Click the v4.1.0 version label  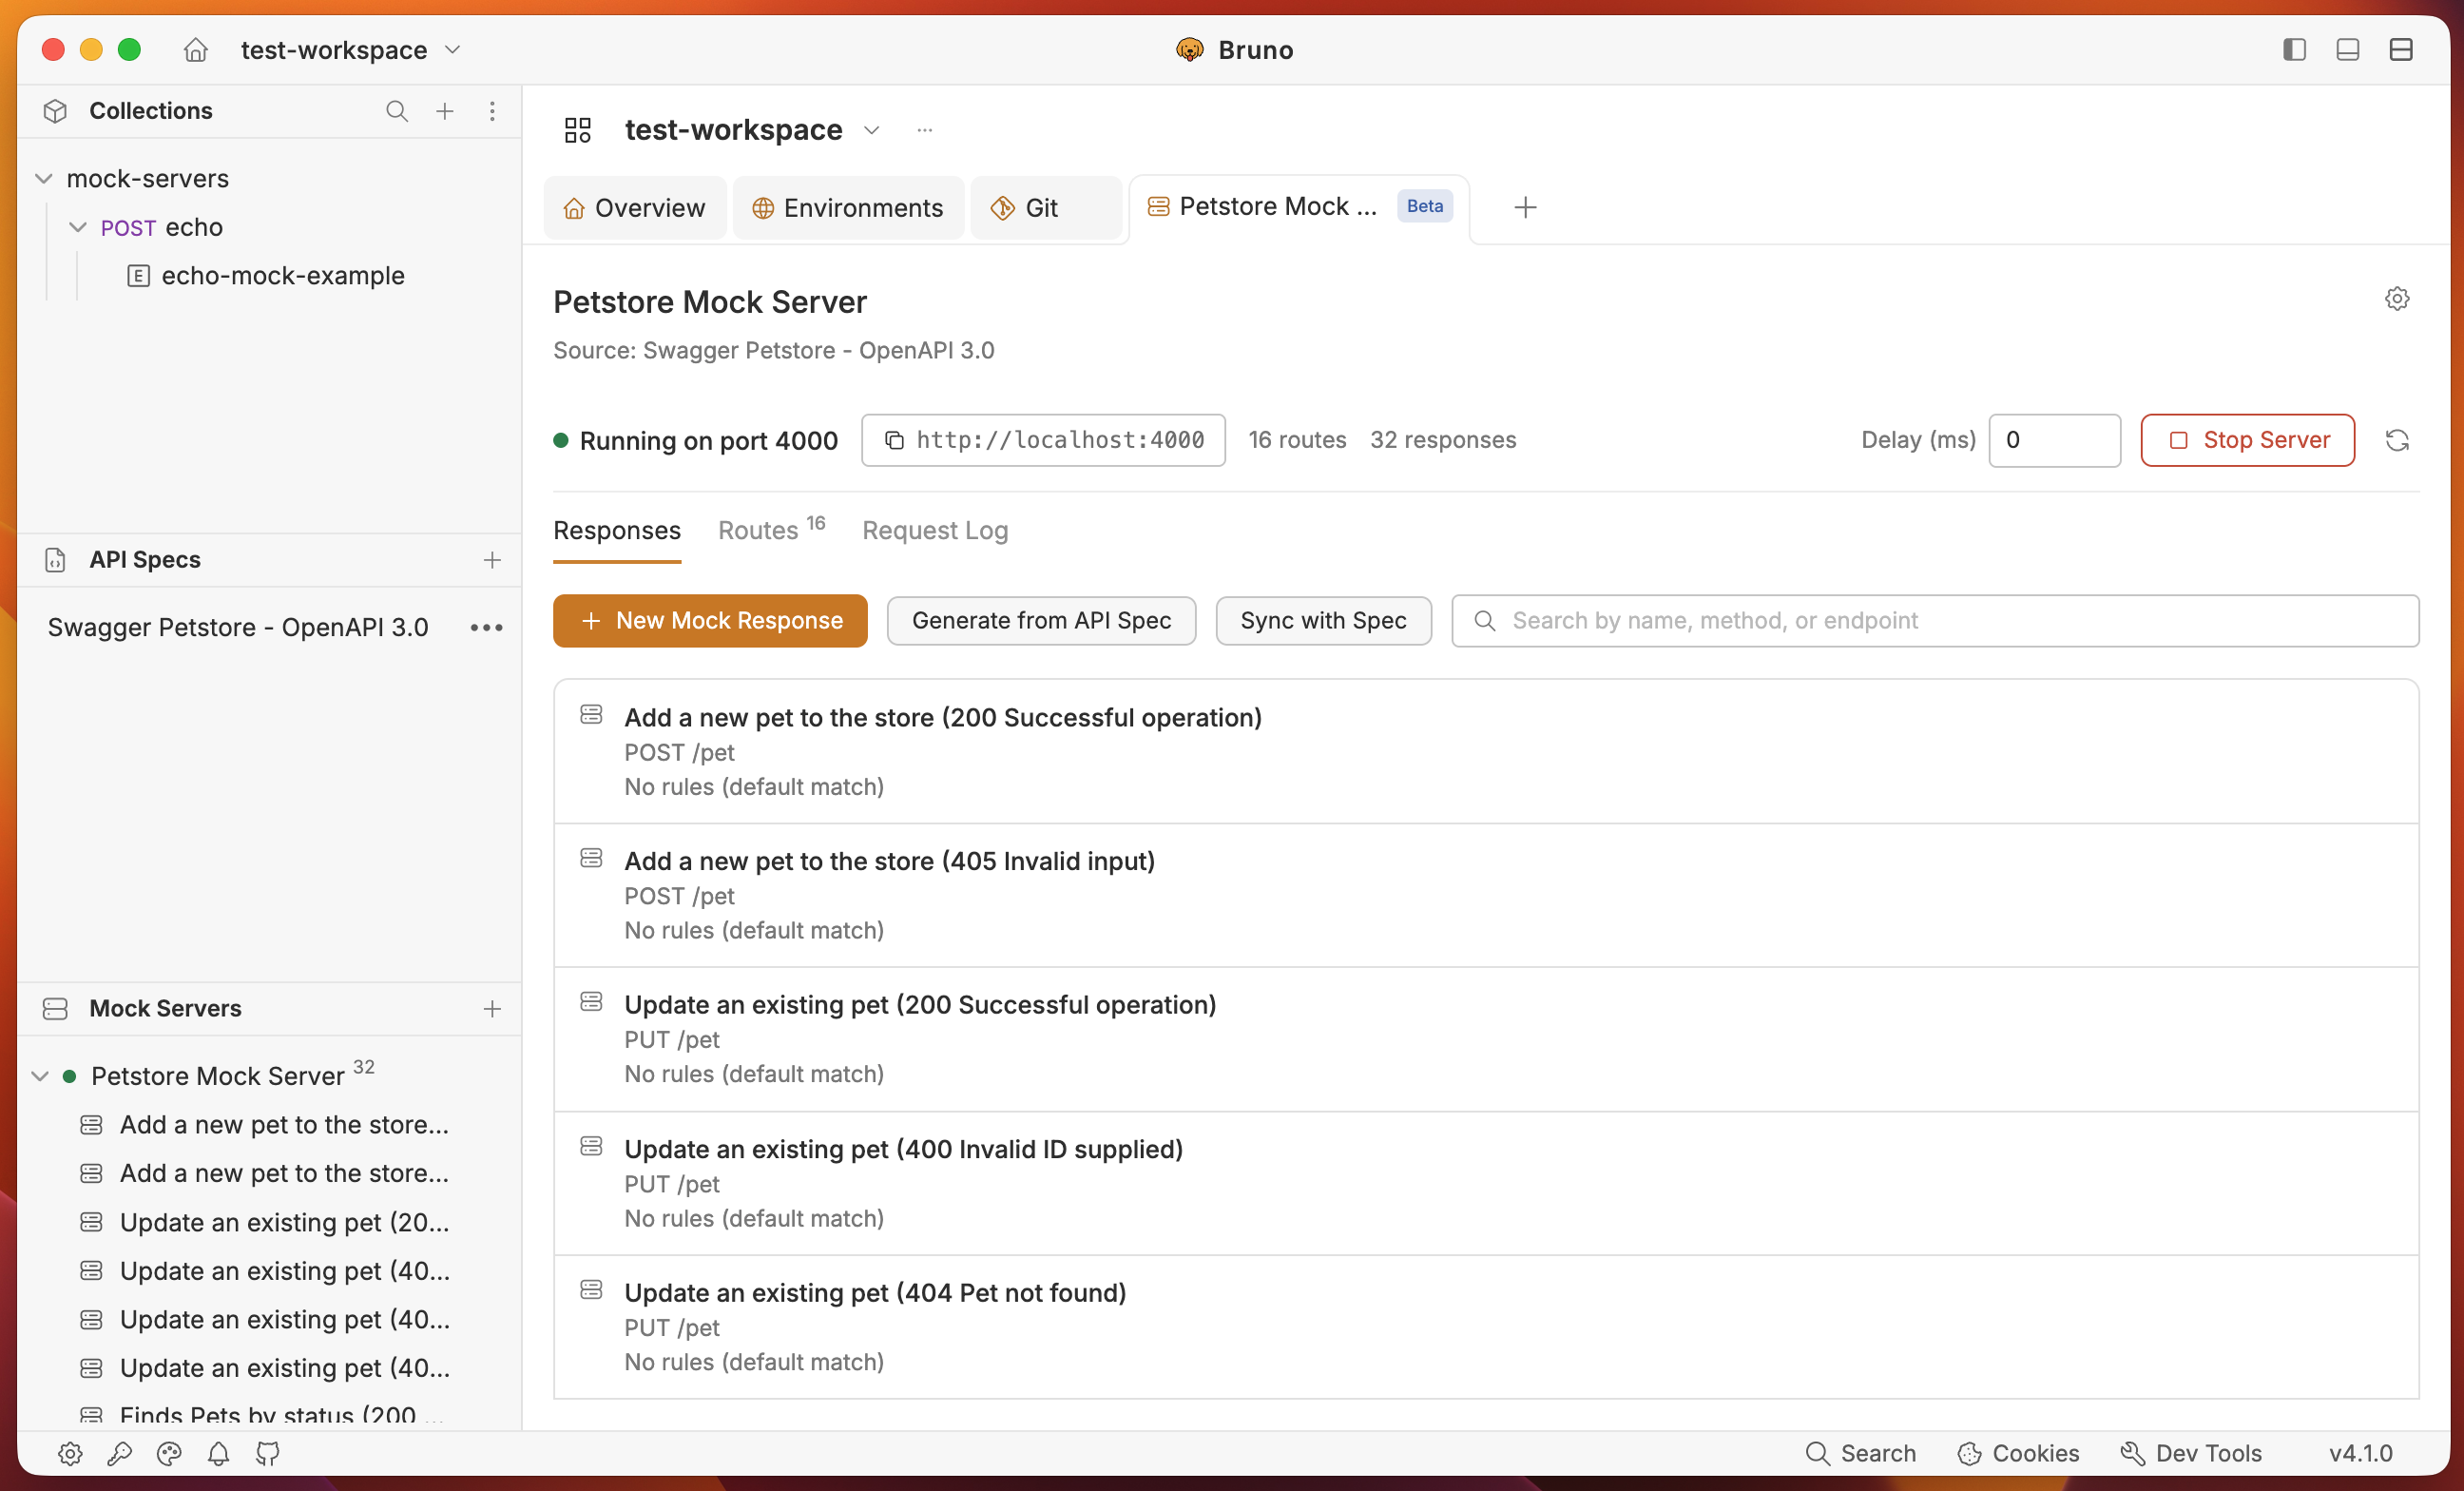coord(2360,1453)
